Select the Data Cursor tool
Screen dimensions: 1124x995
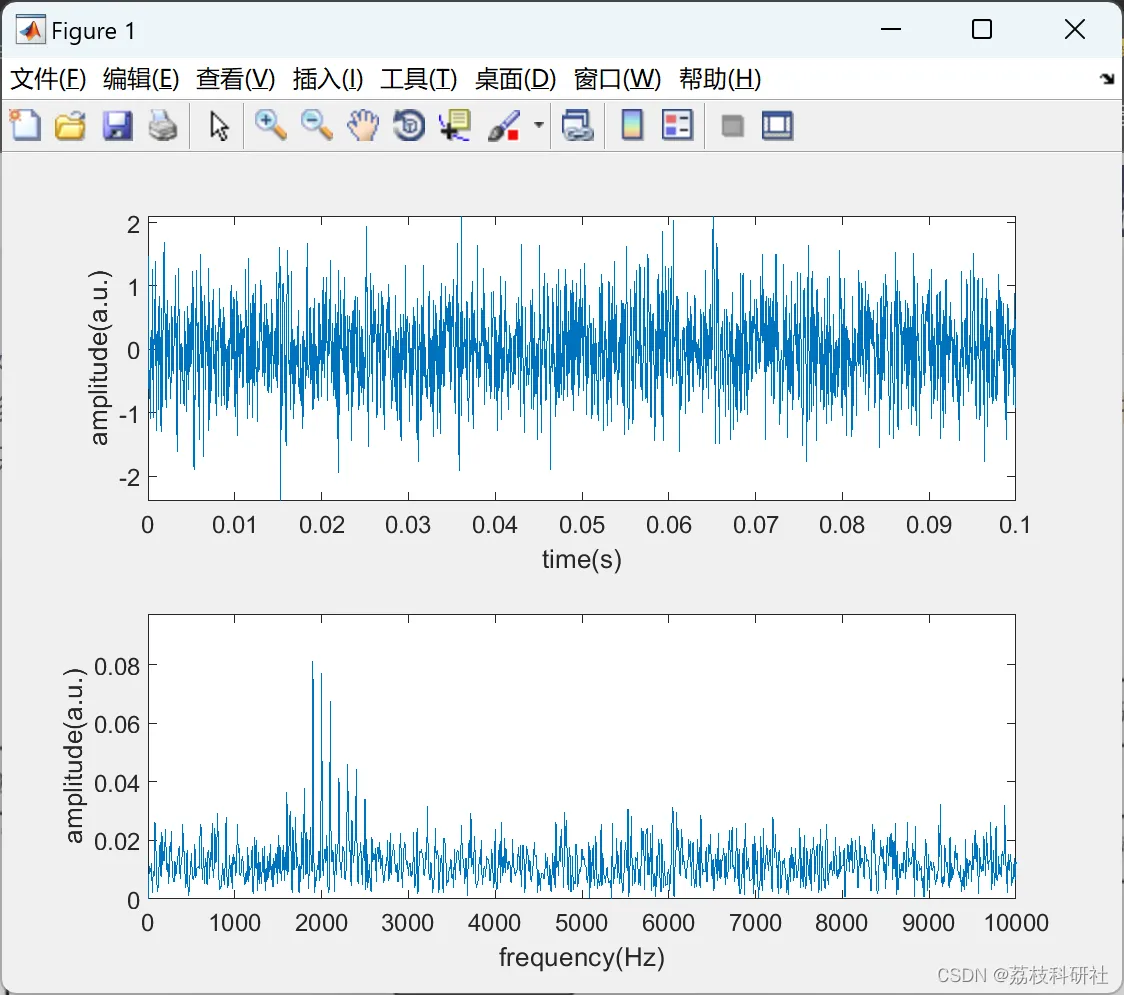(455, 125)
